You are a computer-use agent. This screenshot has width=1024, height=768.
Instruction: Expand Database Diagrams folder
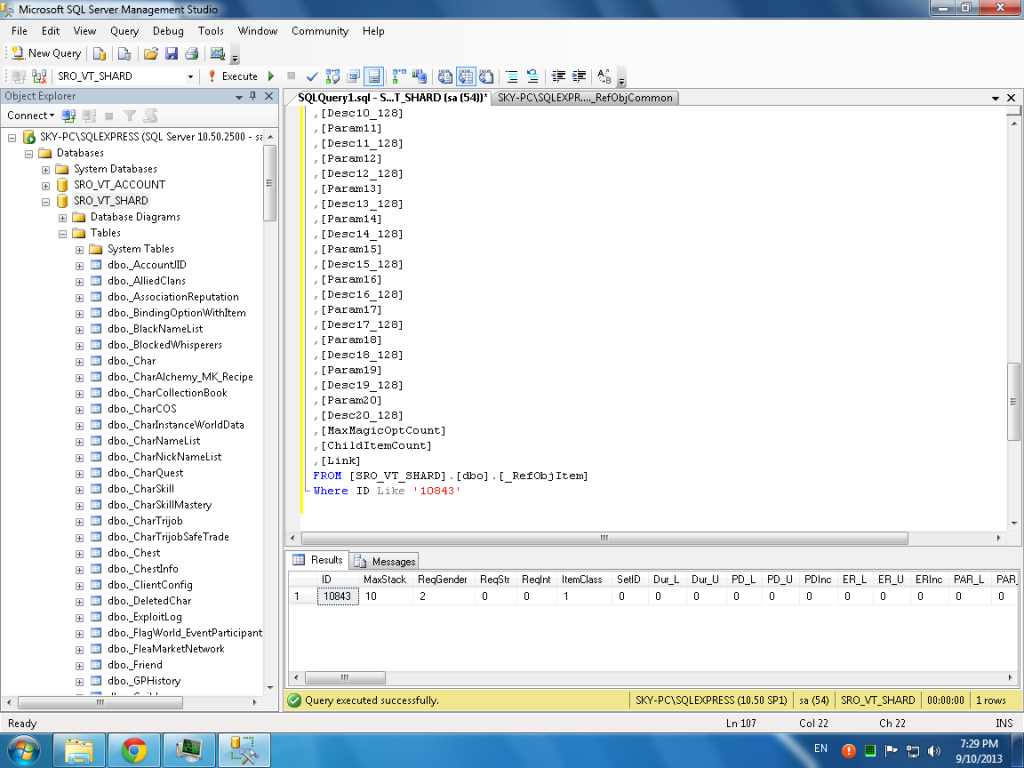pos(63,217)
